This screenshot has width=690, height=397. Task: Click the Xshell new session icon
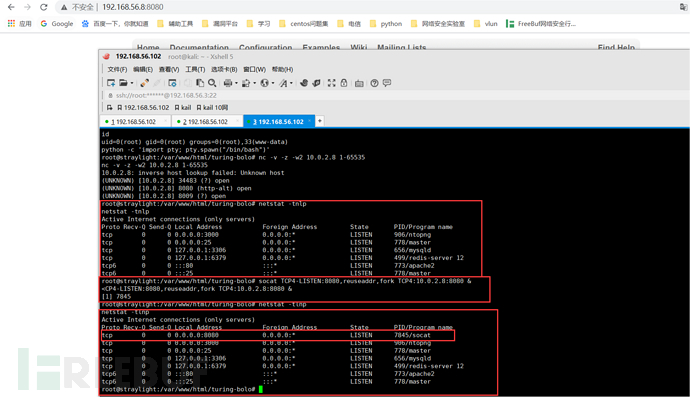tap(111, 83)
